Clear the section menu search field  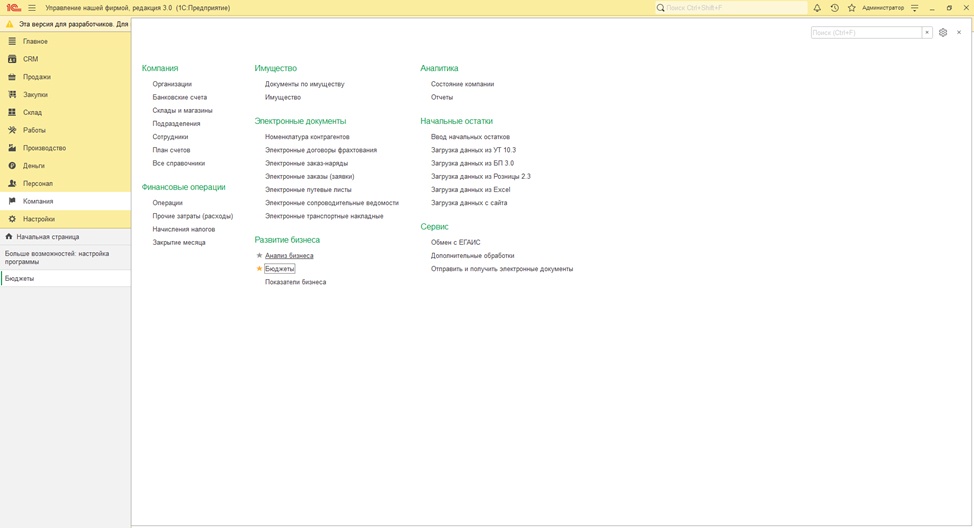pyautogui.click(x=927, y=33)
